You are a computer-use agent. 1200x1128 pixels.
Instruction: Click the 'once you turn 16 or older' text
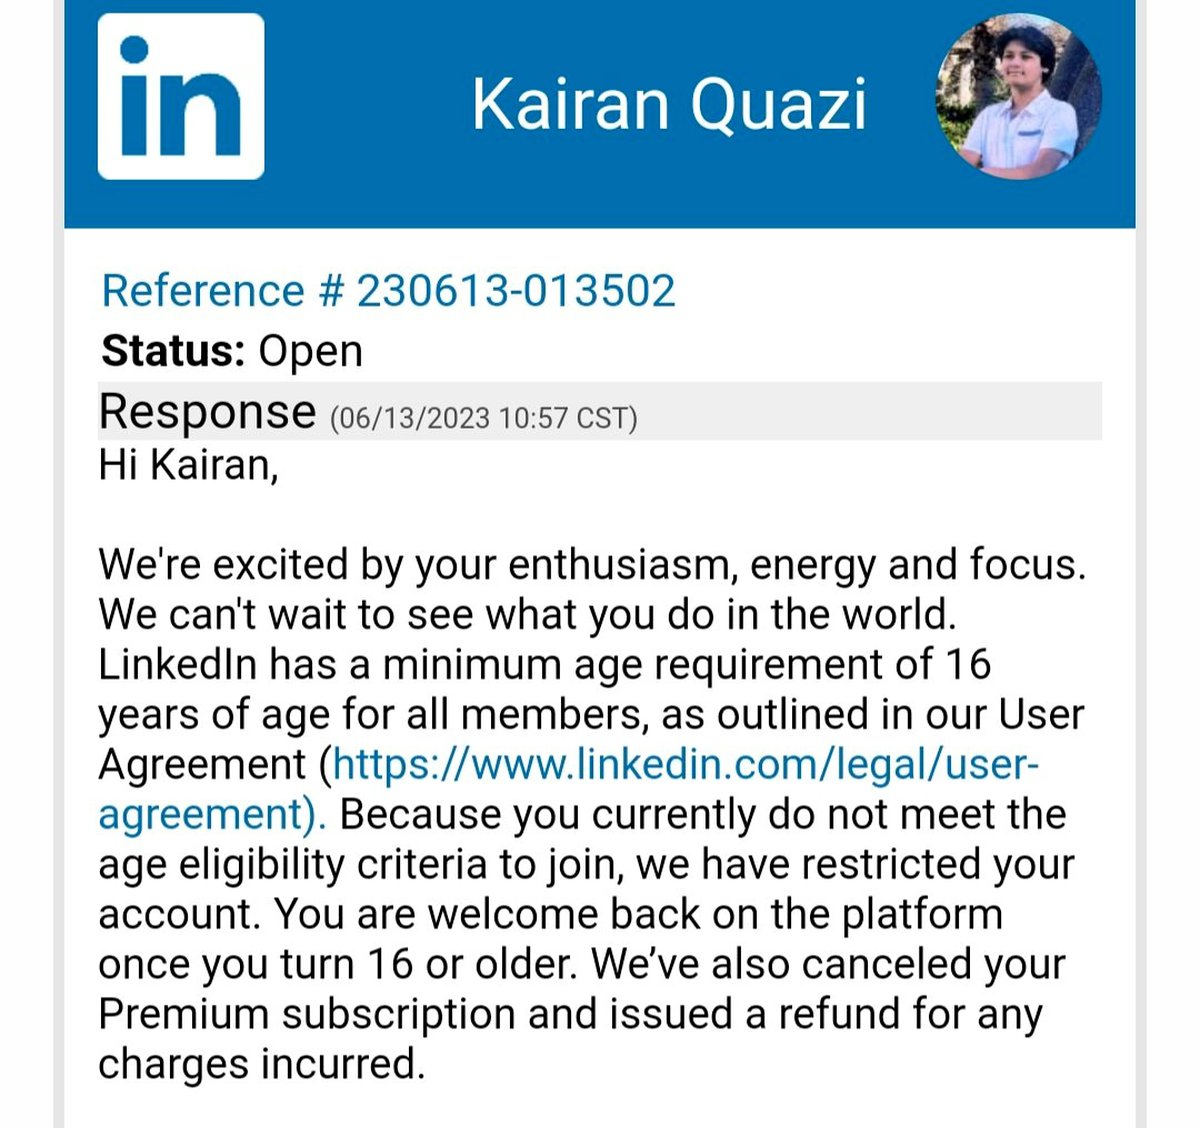coord(337,965)
